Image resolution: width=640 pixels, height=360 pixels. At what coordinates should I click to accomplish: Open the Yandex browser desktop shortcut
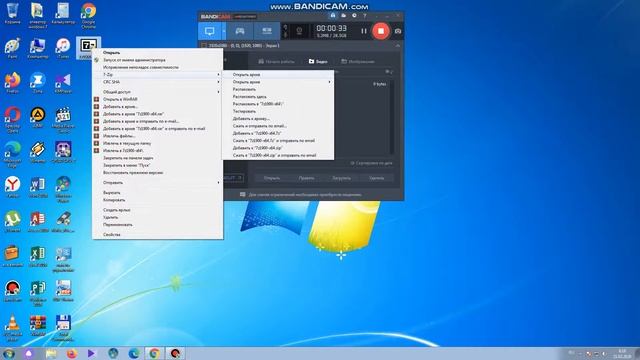[12, 187]
